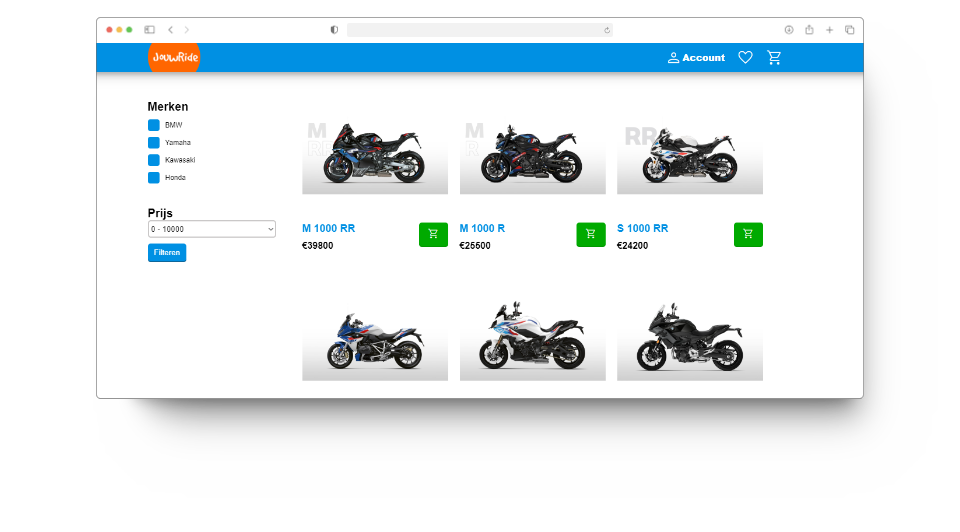Check the Kawasaki brand checkbox
The image size is (960, 532).
(x=154, y=160)
